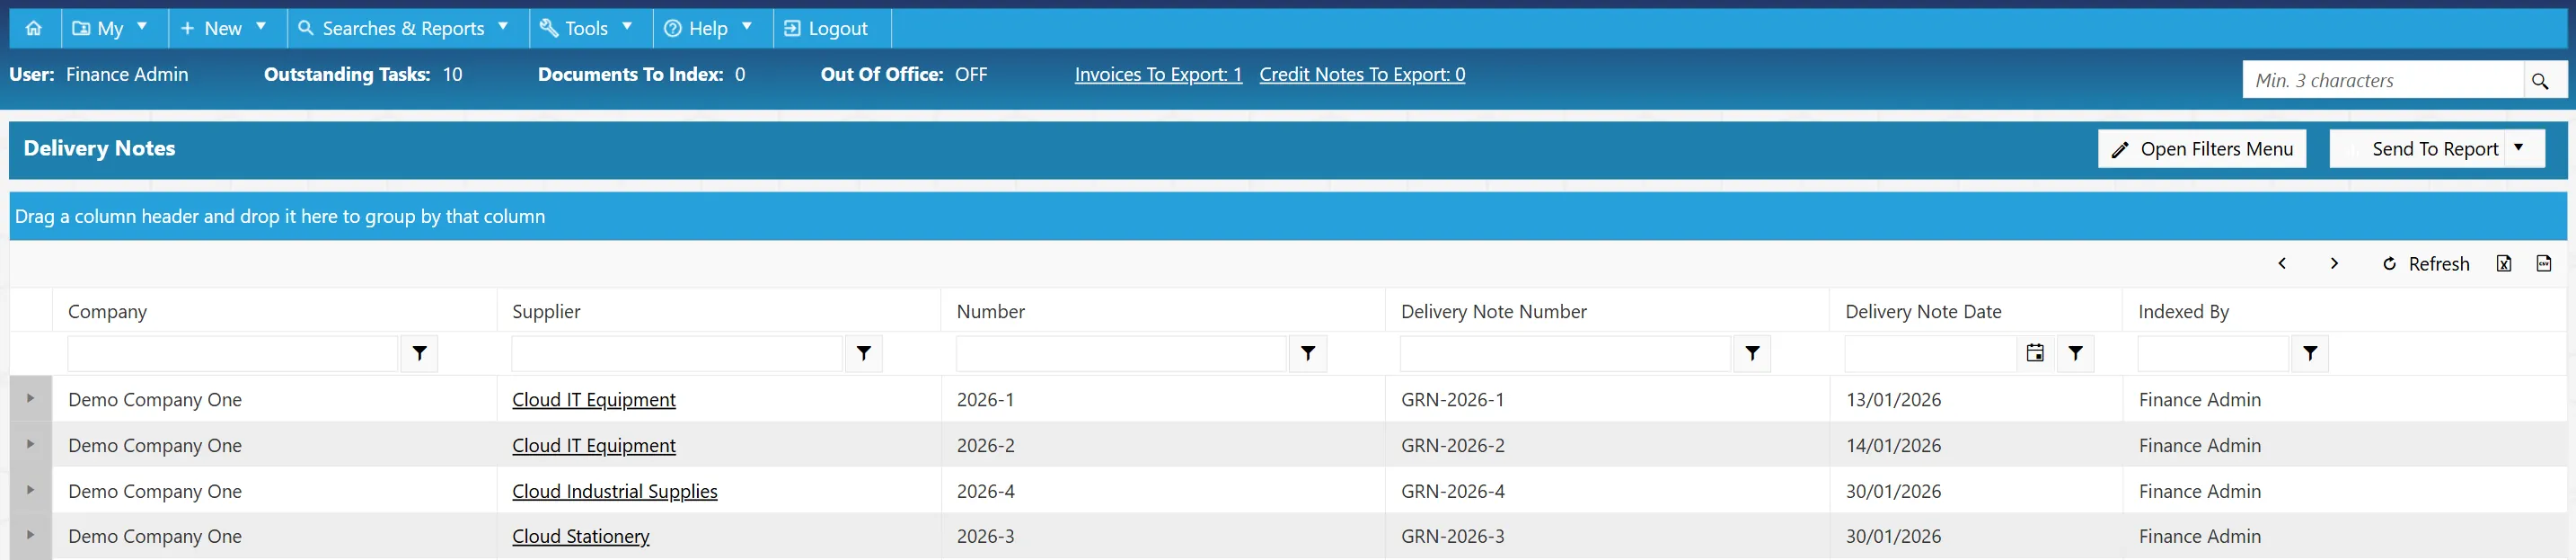
Task: Sort by Delivery Note Number header
Action: 1493,311
